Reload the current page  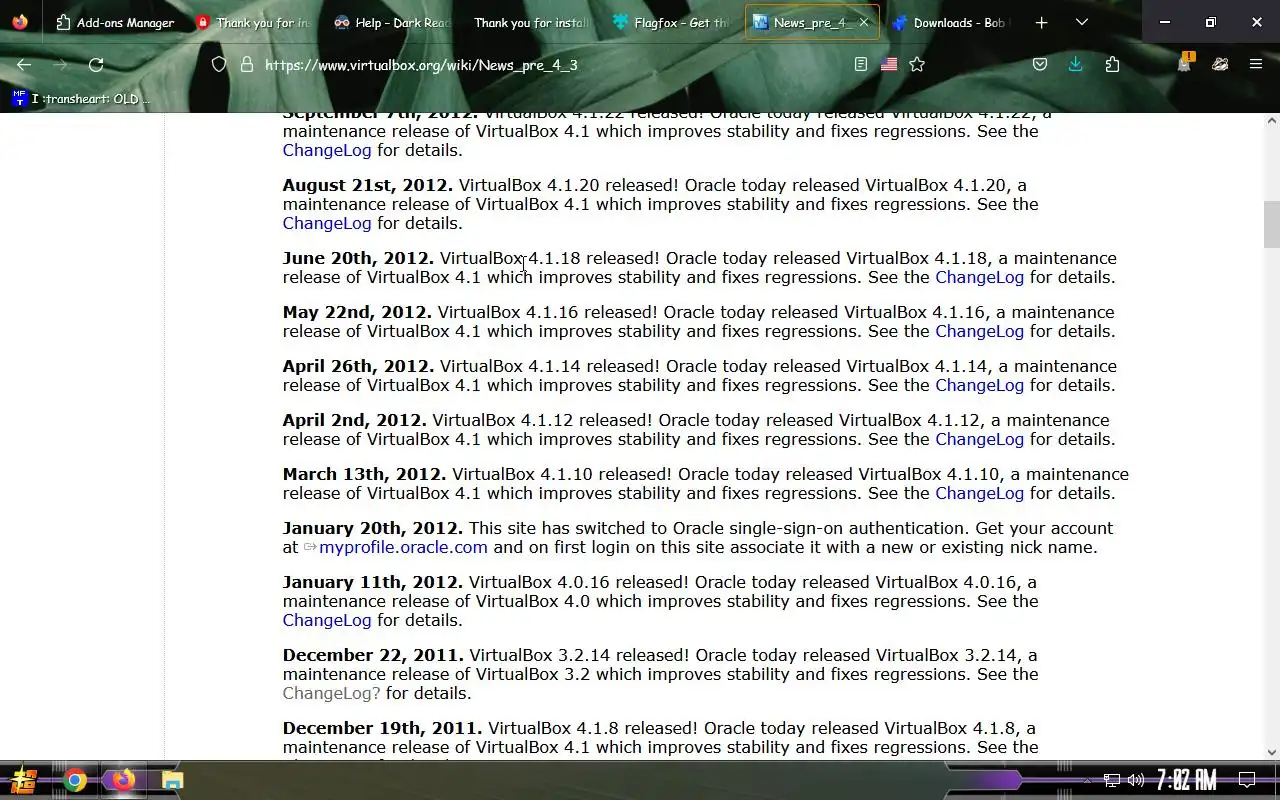[96, 65]
